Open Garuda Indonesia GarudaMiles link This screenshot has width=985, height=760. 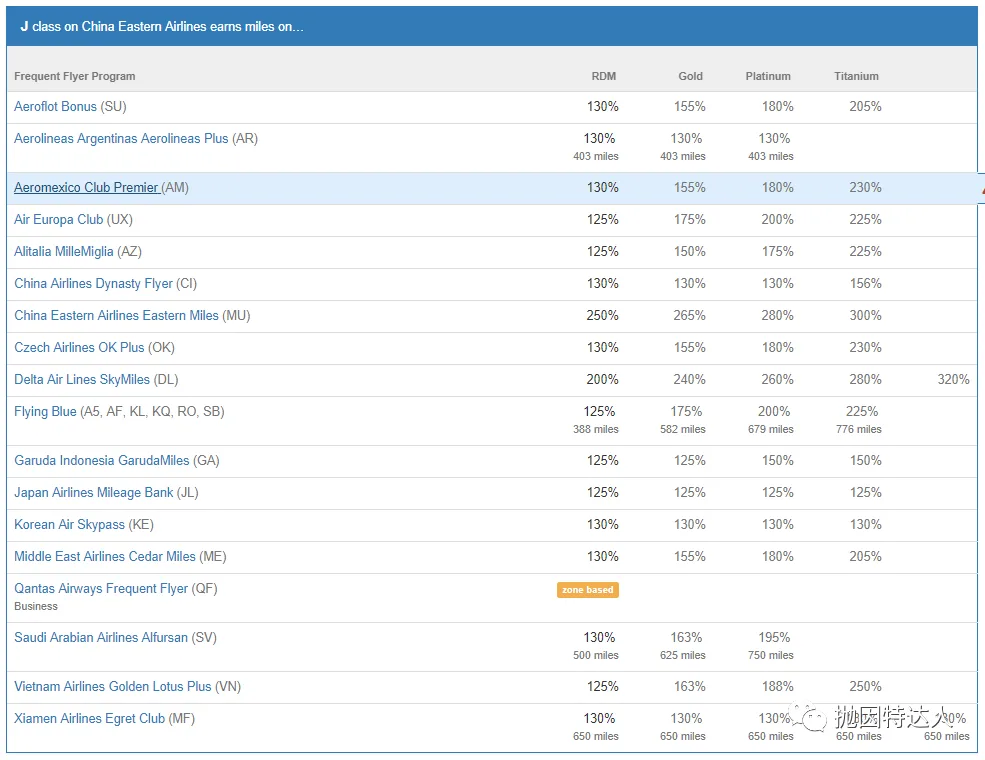(102, 461)
